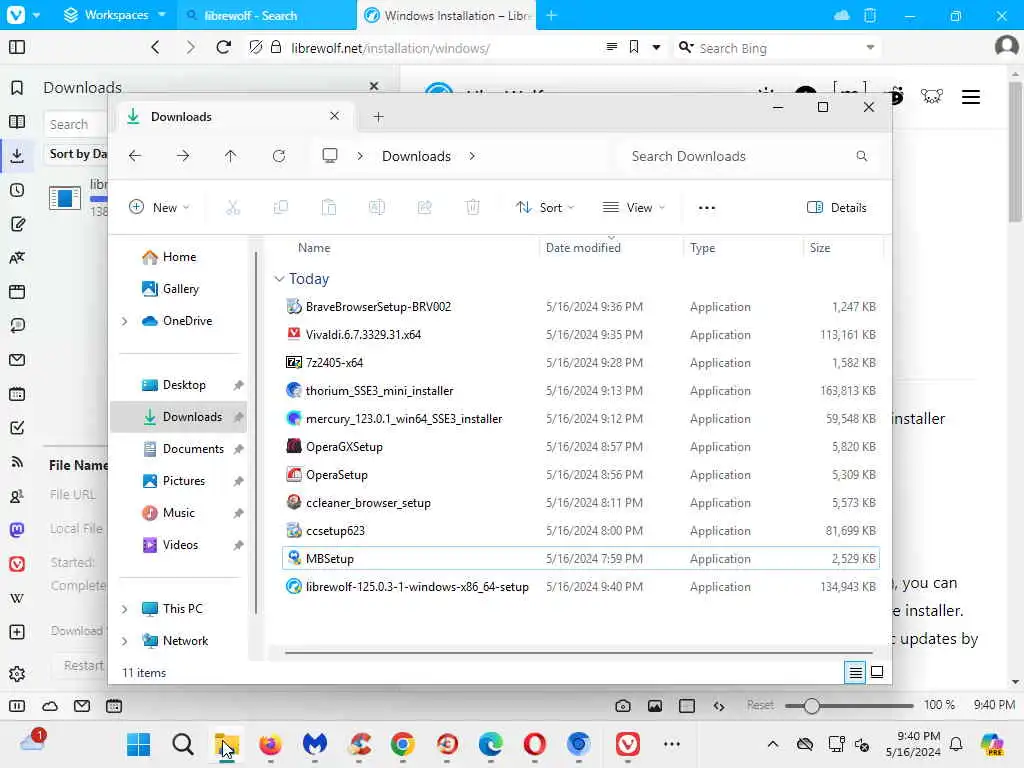1024x768 pixels.
Task: Open the Mail panel icon
Action: [x=17, y=360]
